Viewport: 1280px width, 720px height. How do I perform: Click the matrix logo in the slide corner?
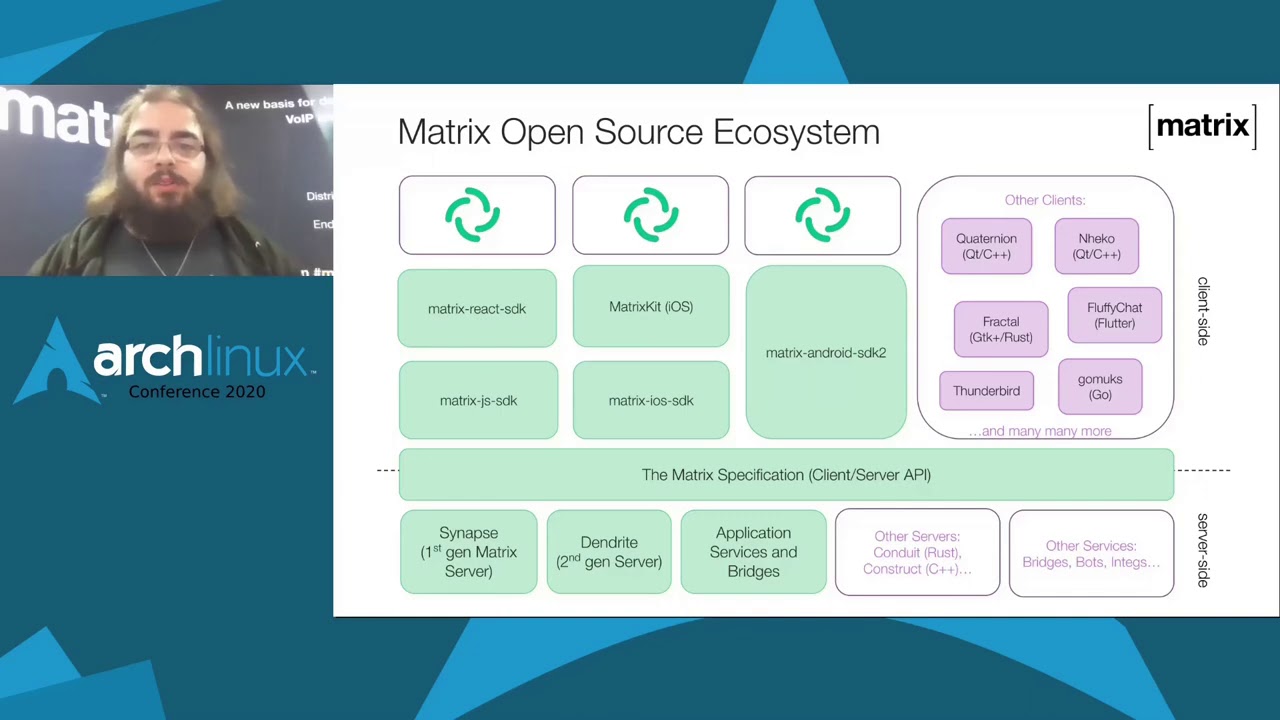(1202, 127)
